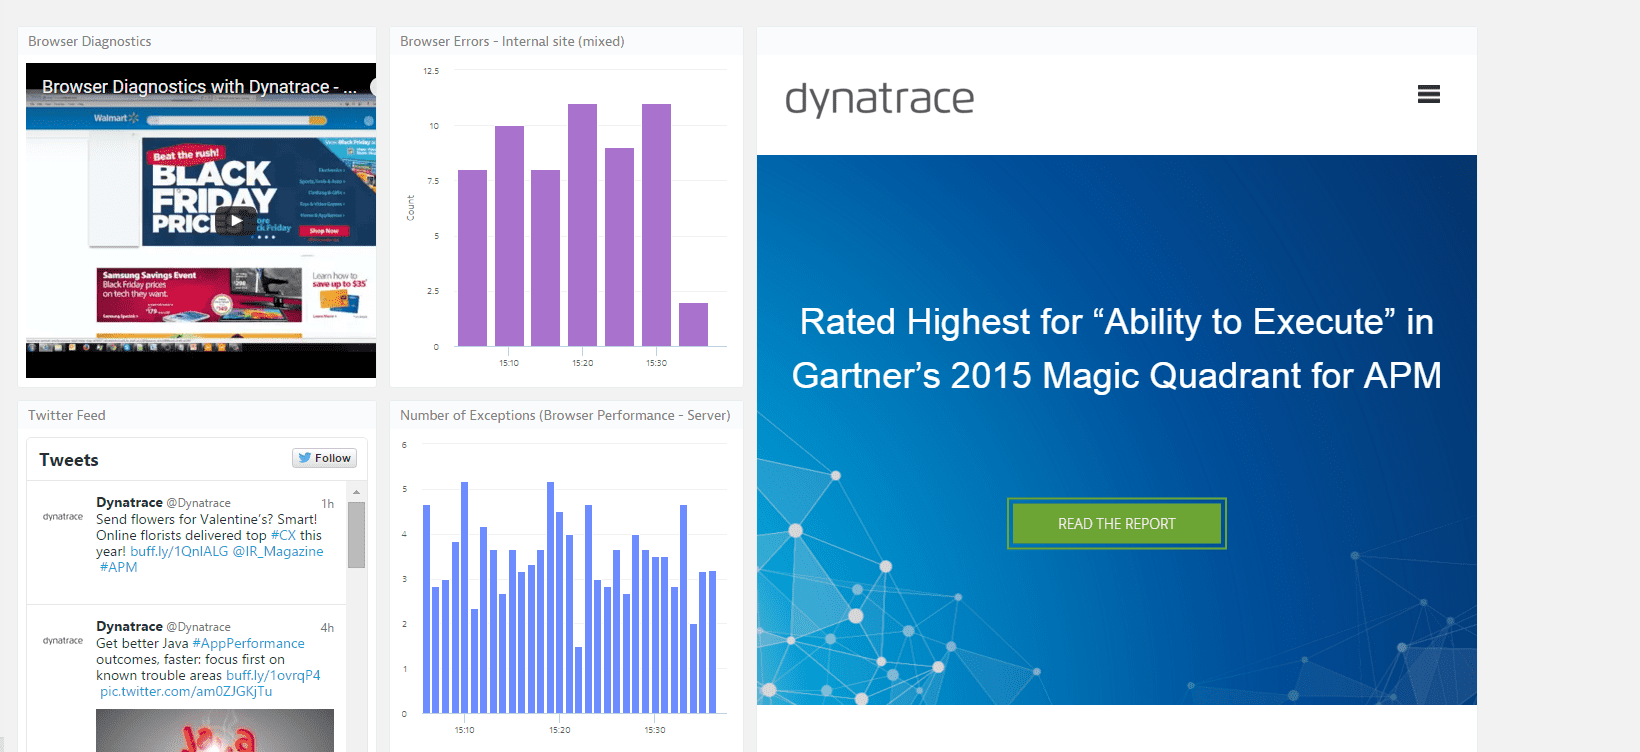This screenshot has width=1640, height=752.
Task: Play the Browser Diagnostics video
Action: click(x=235, y=221)
